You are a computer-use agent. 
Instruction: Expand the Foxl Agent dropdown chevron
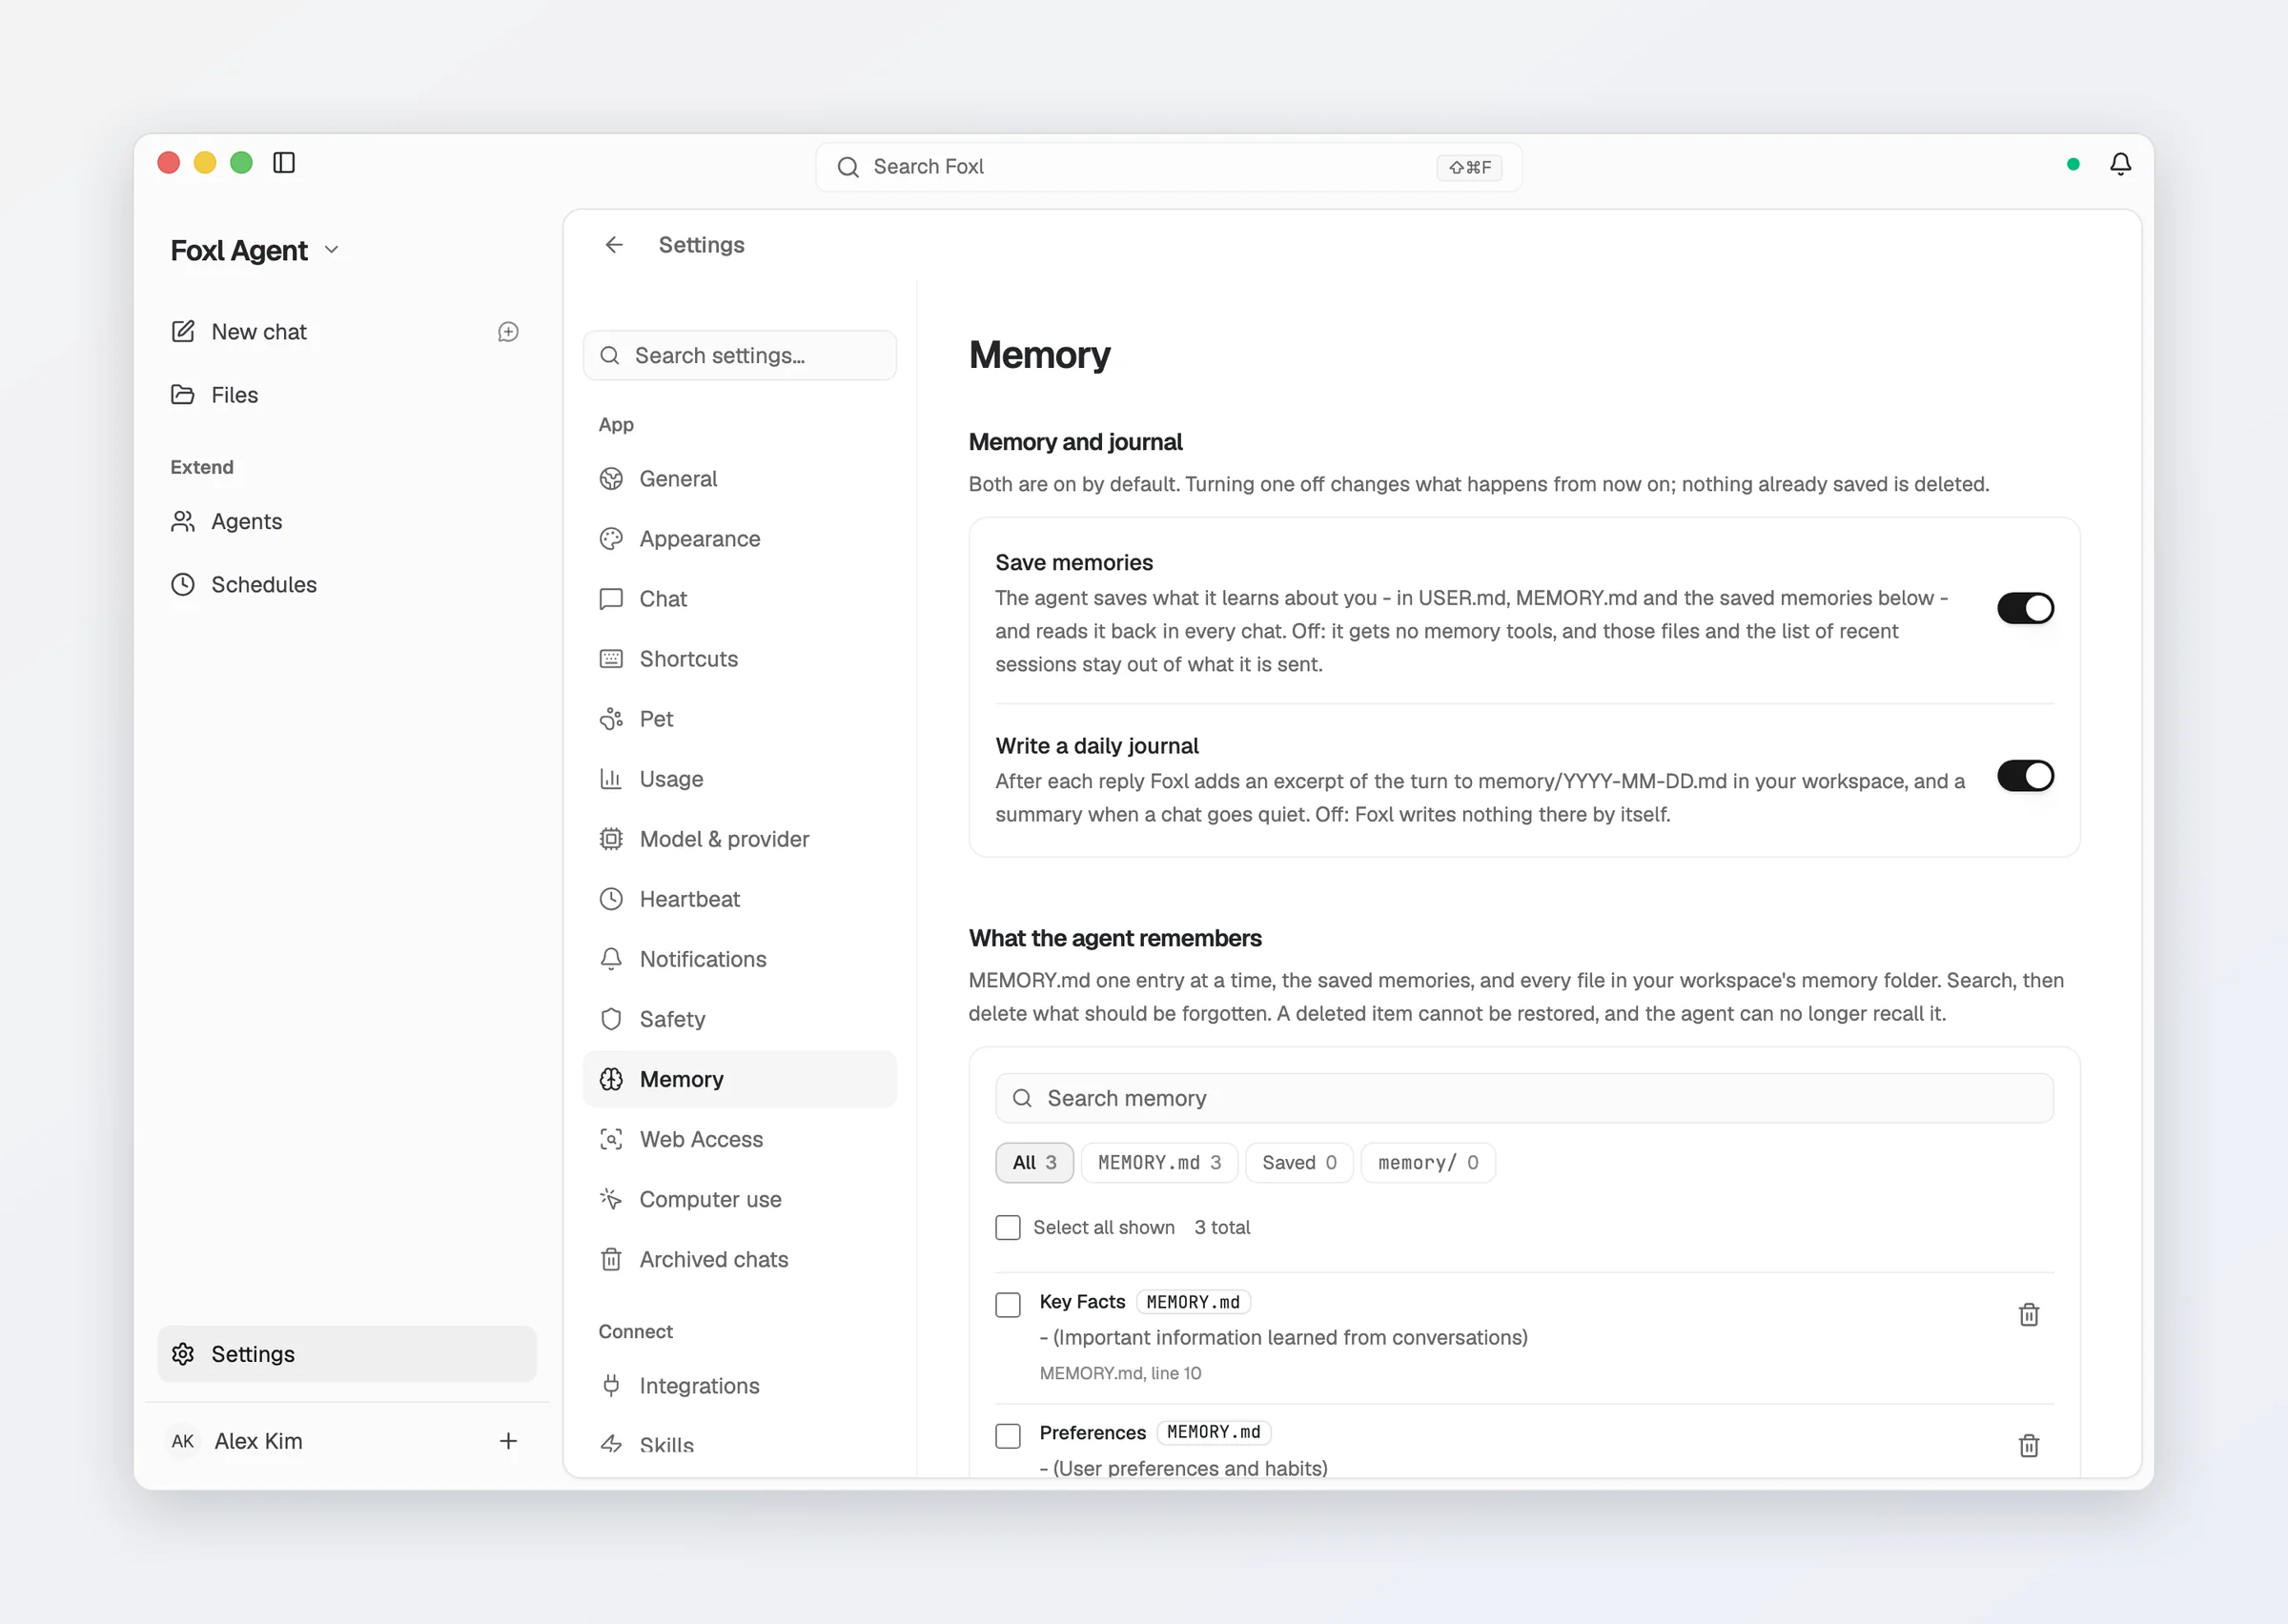point(332,250)
